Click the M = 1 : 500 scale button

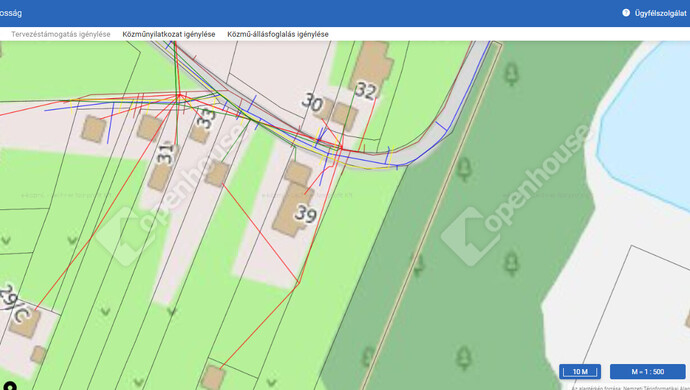[647, 372]
